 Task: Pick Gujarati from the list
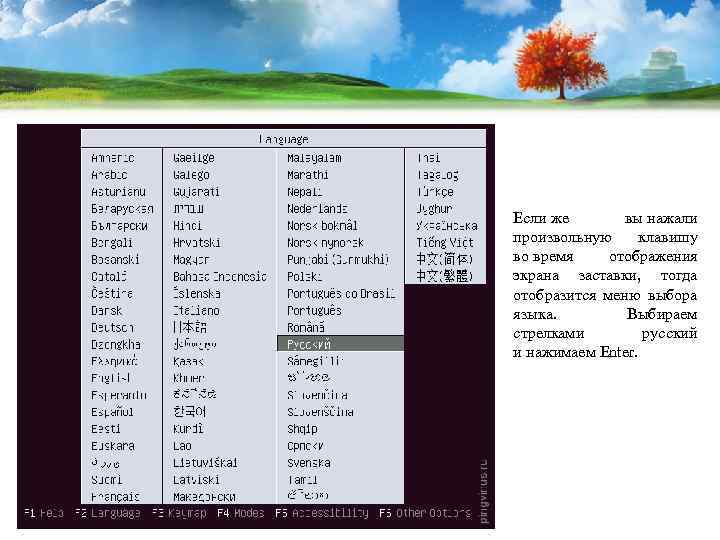click(x=197, y=192)
